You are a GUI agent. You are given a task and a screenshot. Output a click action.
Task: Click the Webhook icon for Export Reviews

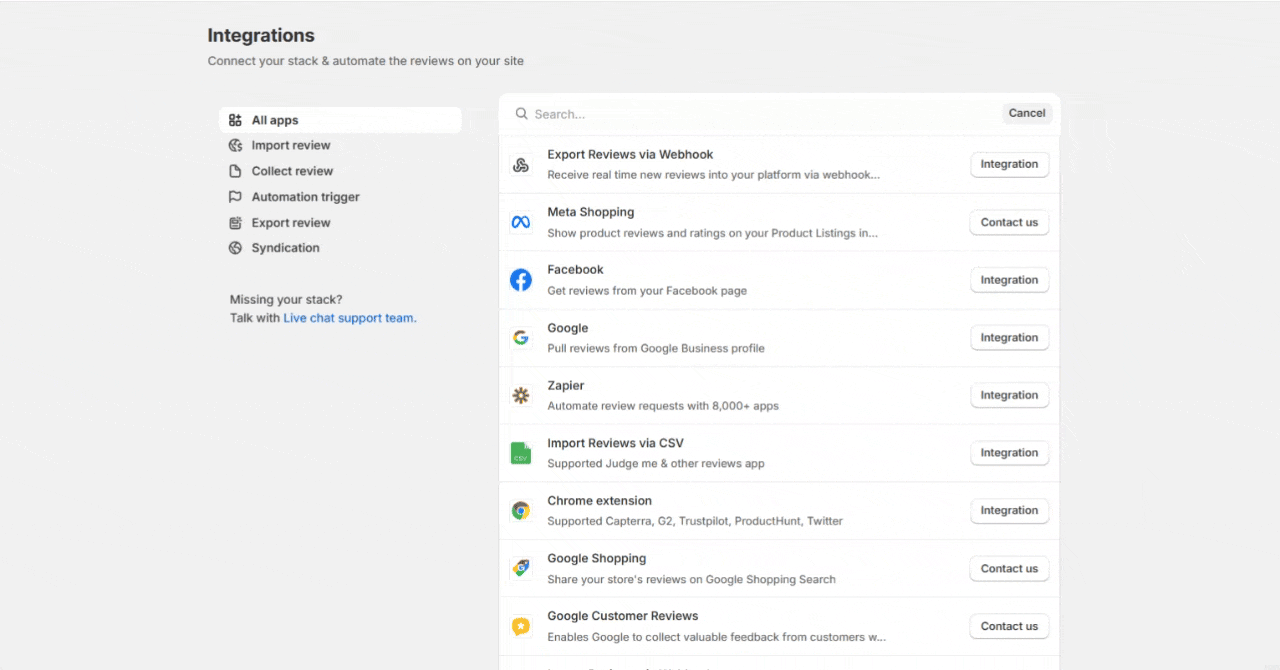521,165
